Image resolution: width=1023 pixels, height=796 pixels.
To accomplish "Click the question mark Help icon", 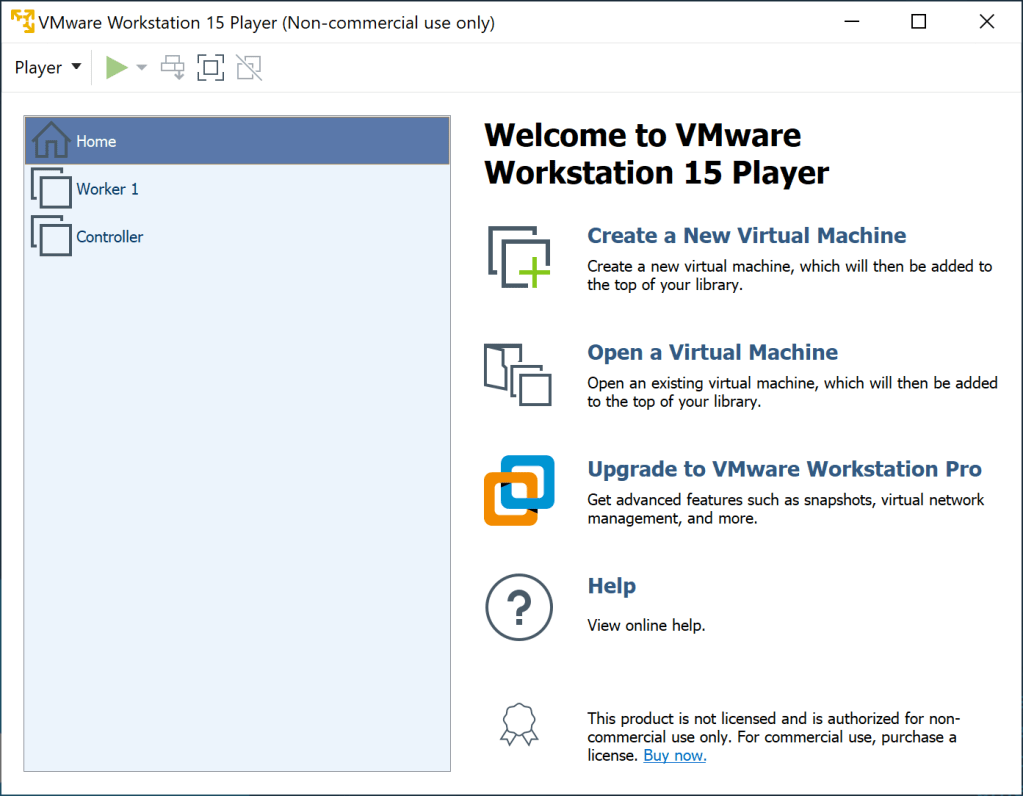I will (518, 607).
